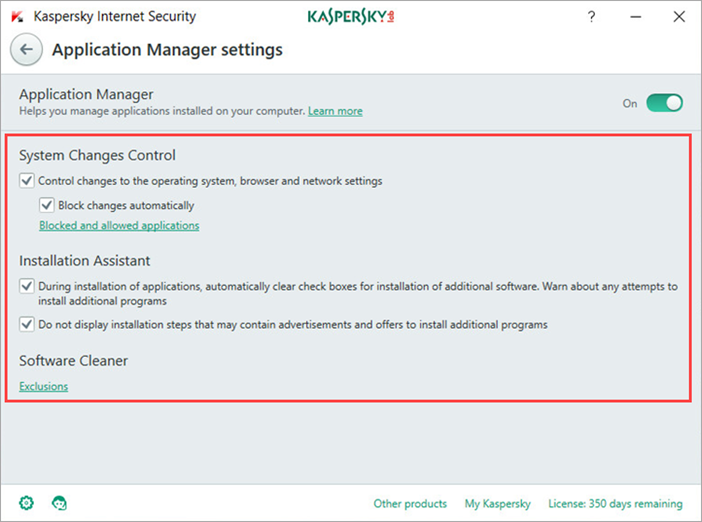The width and height of the screenshot is (702, 522).
Task: Close the Kaspersky Internet Security window
Action: pos(679,17)
